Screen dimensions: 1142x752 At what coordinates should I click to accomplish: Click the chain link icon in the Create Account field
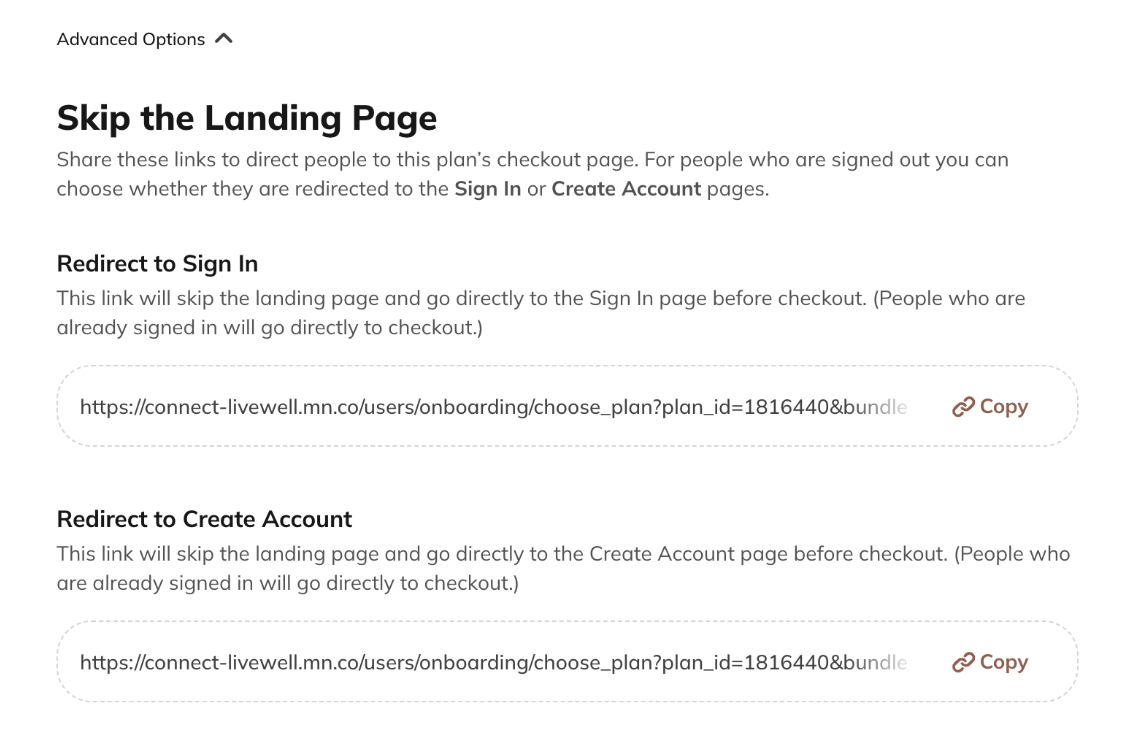click(x=963, y=662)
